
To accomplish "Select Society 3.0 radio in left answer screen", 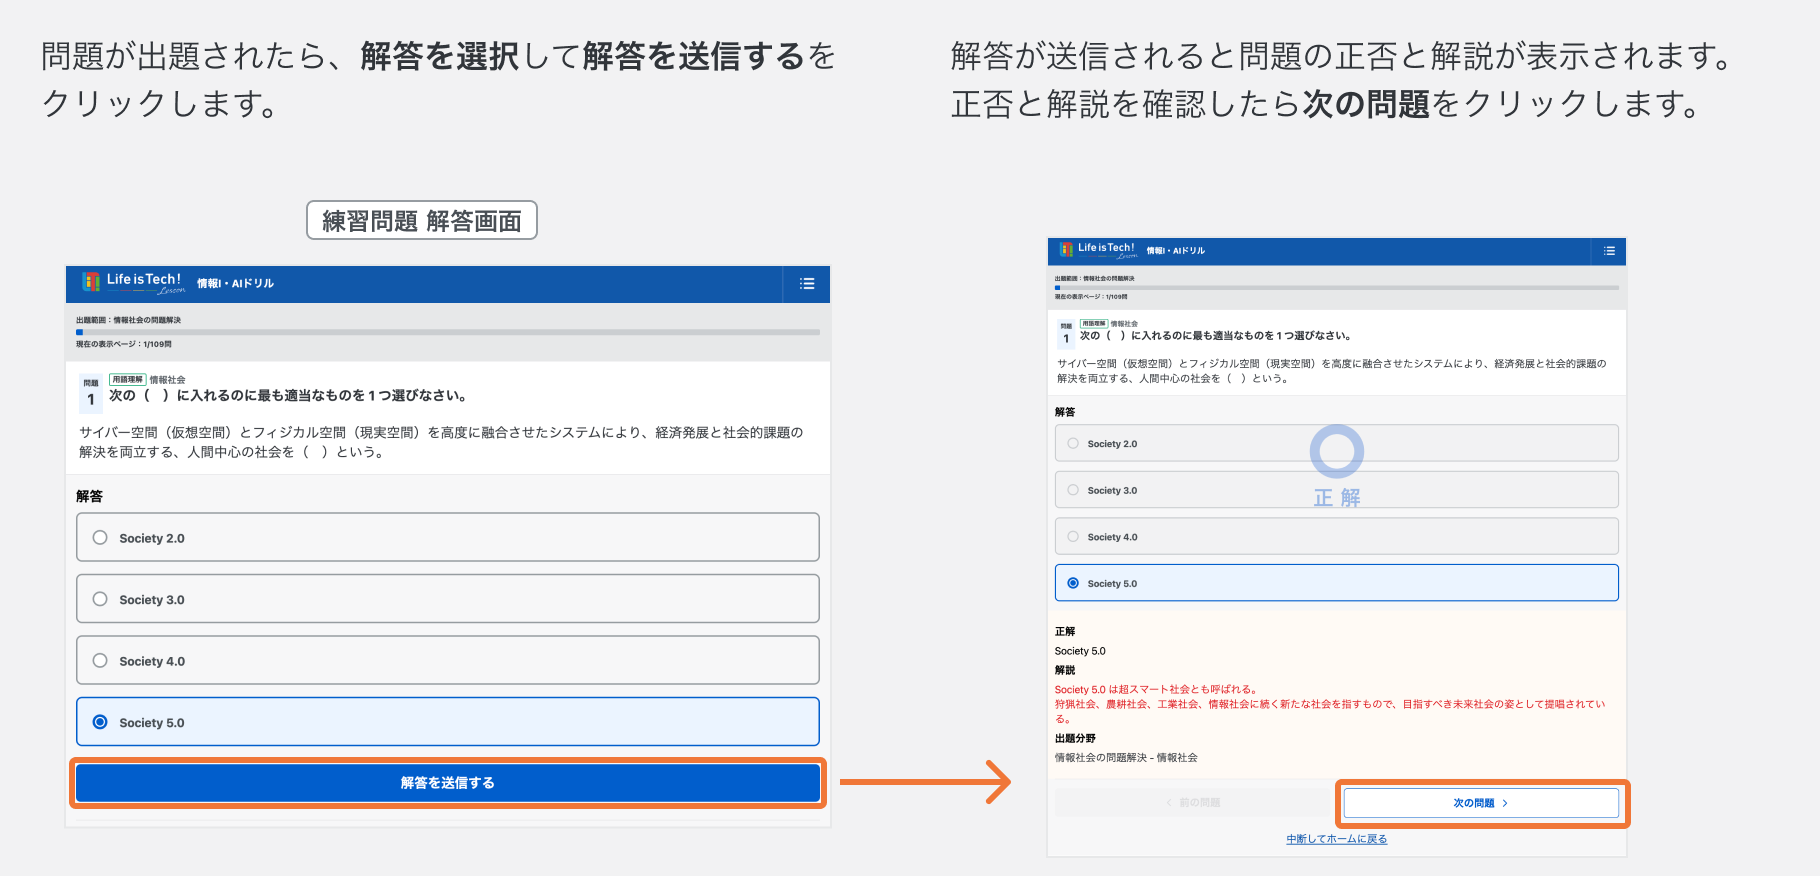I will point(100,599).
